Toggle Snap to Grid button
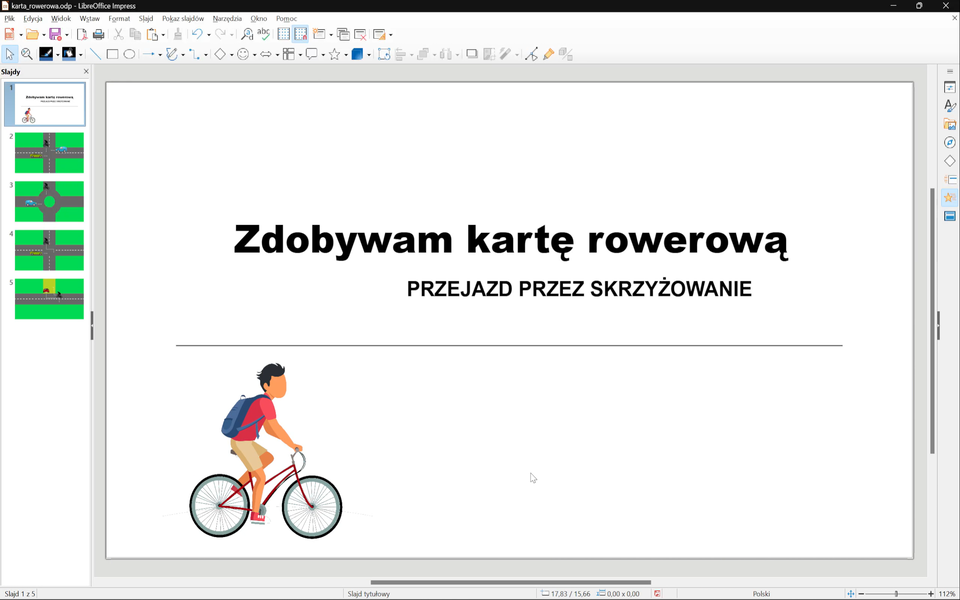This screenshot has width=960, height=600. (301, 34)
